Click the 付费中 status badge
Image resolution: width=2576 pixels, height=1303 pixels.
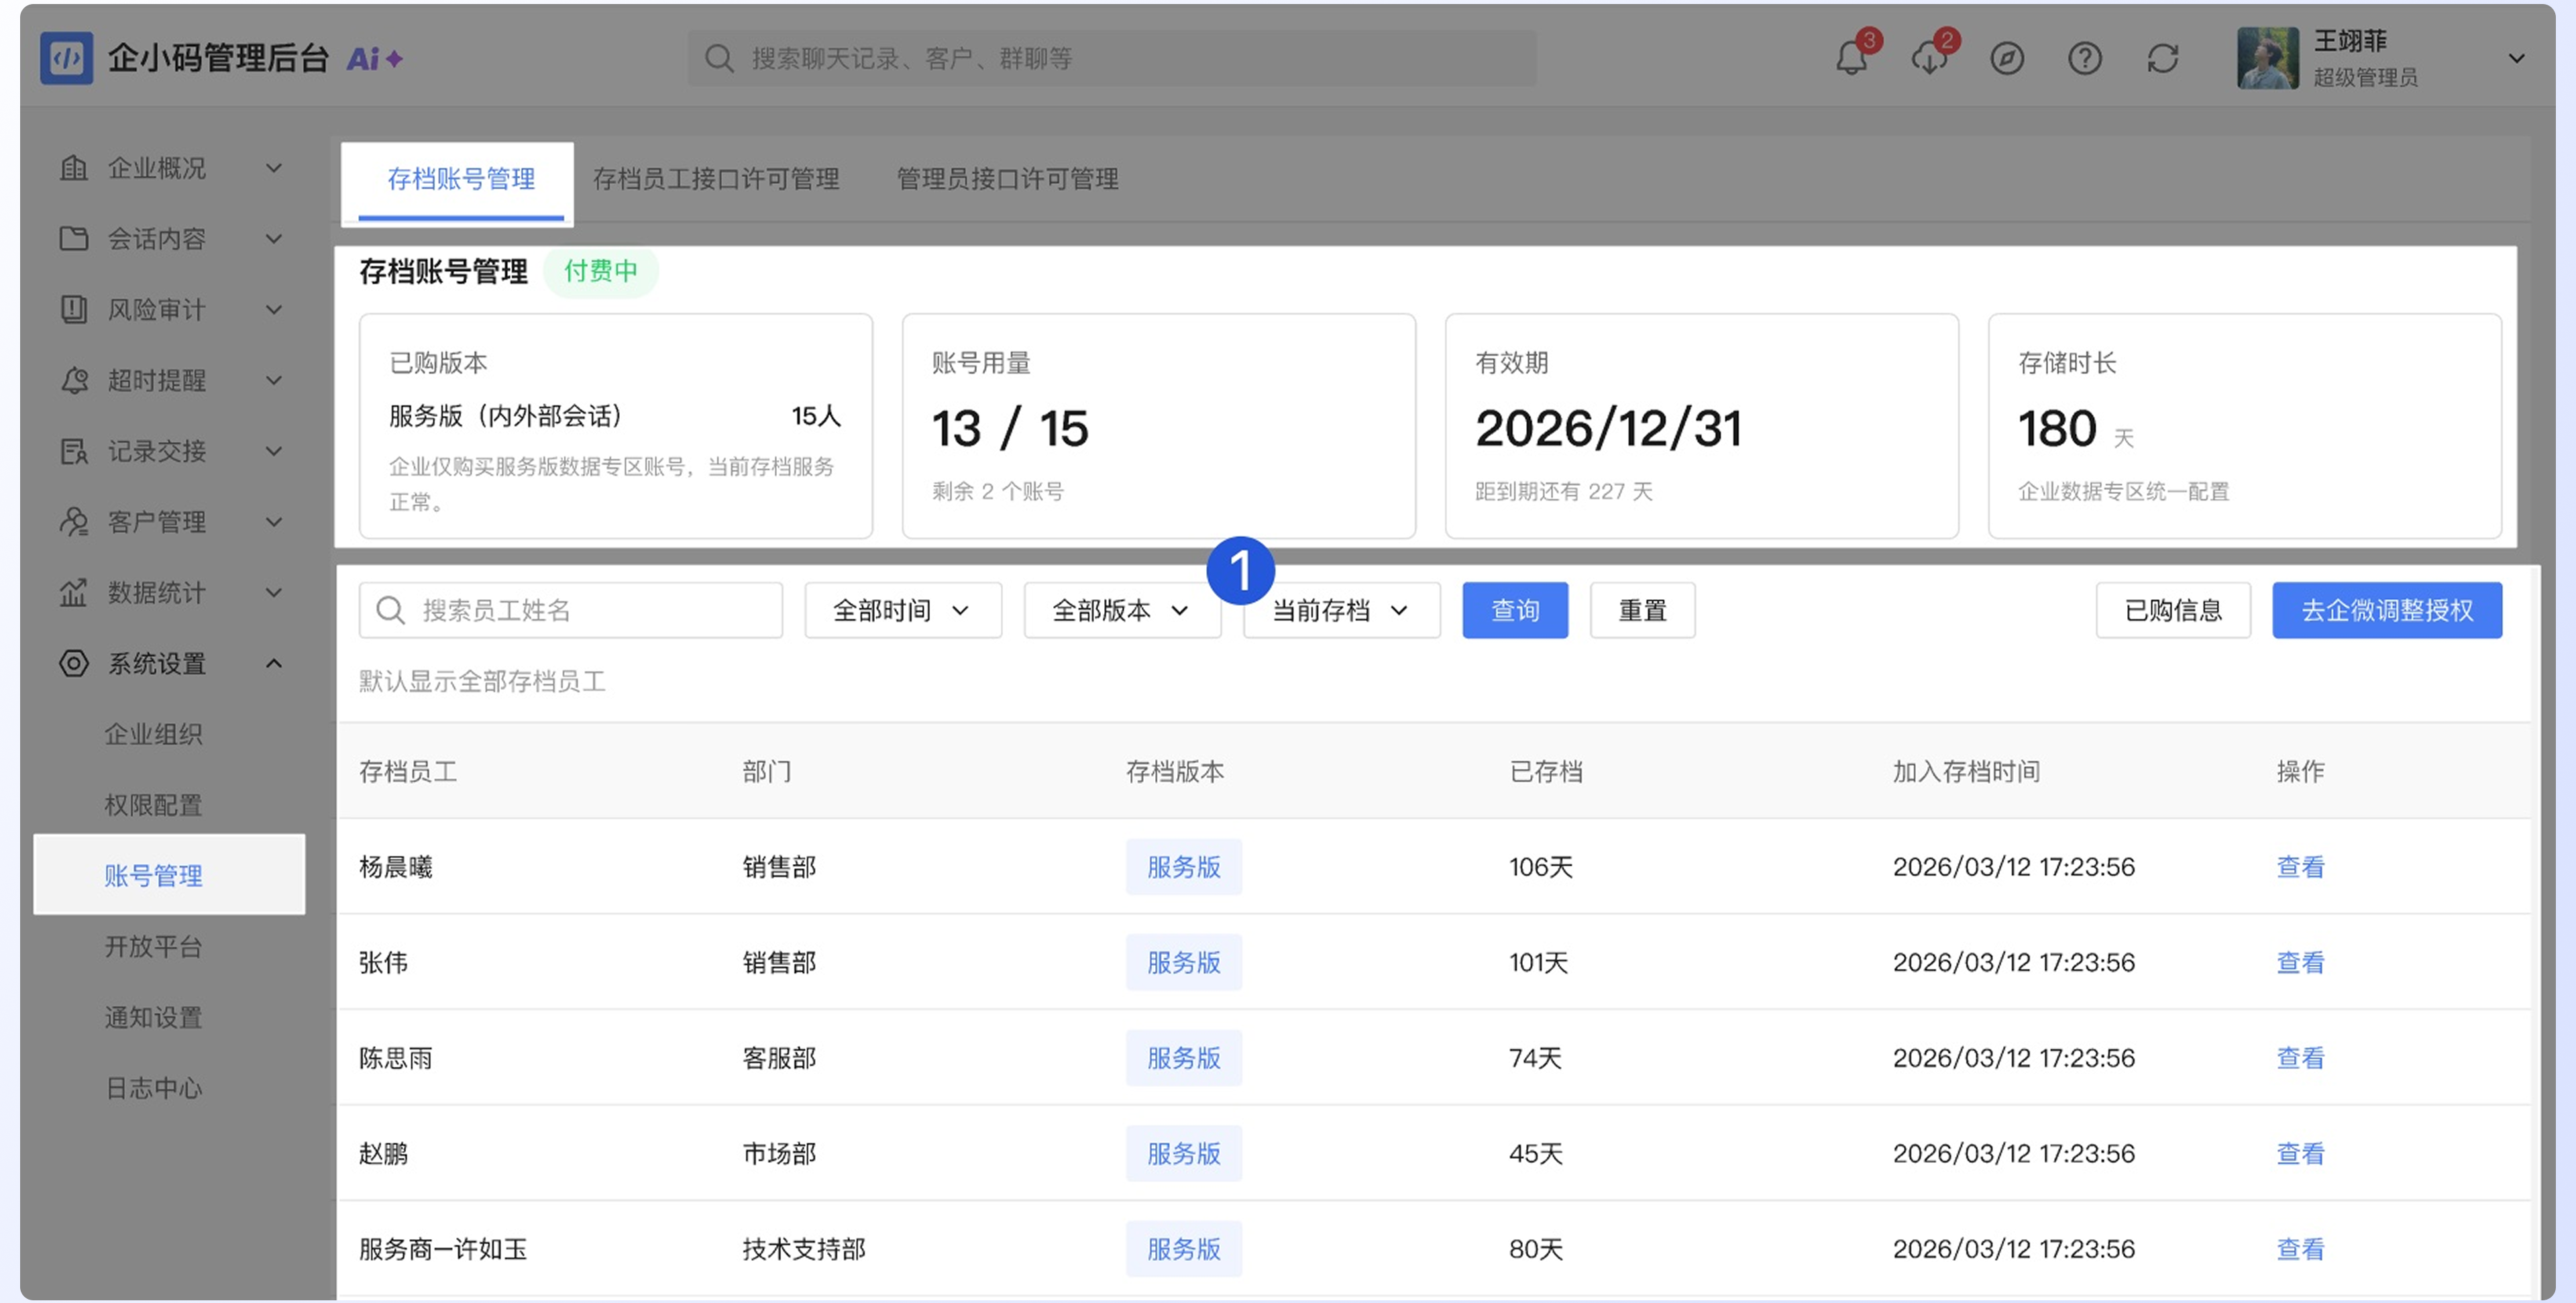point(600,271)
